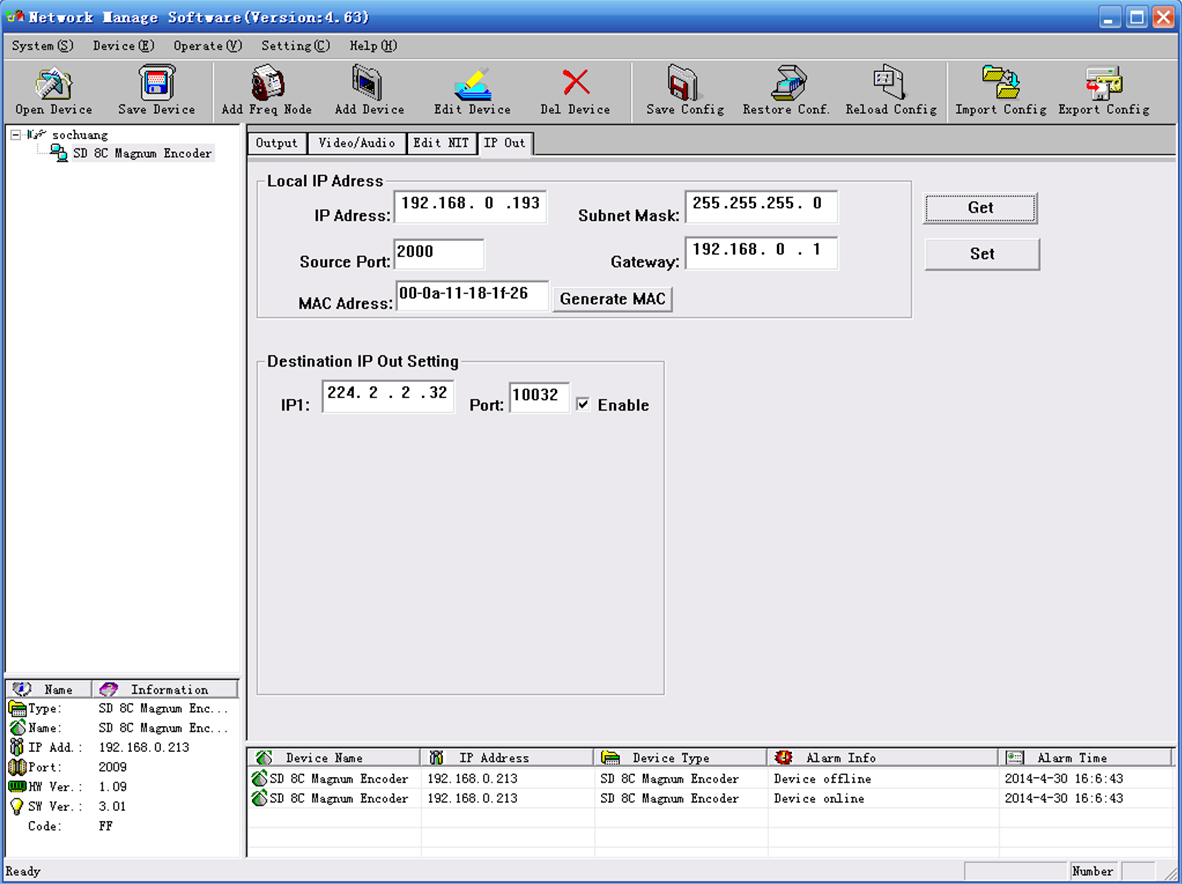Click the Number indicator in status bar
This screenshot has width=1182, height=884.
pos(1092,872)
